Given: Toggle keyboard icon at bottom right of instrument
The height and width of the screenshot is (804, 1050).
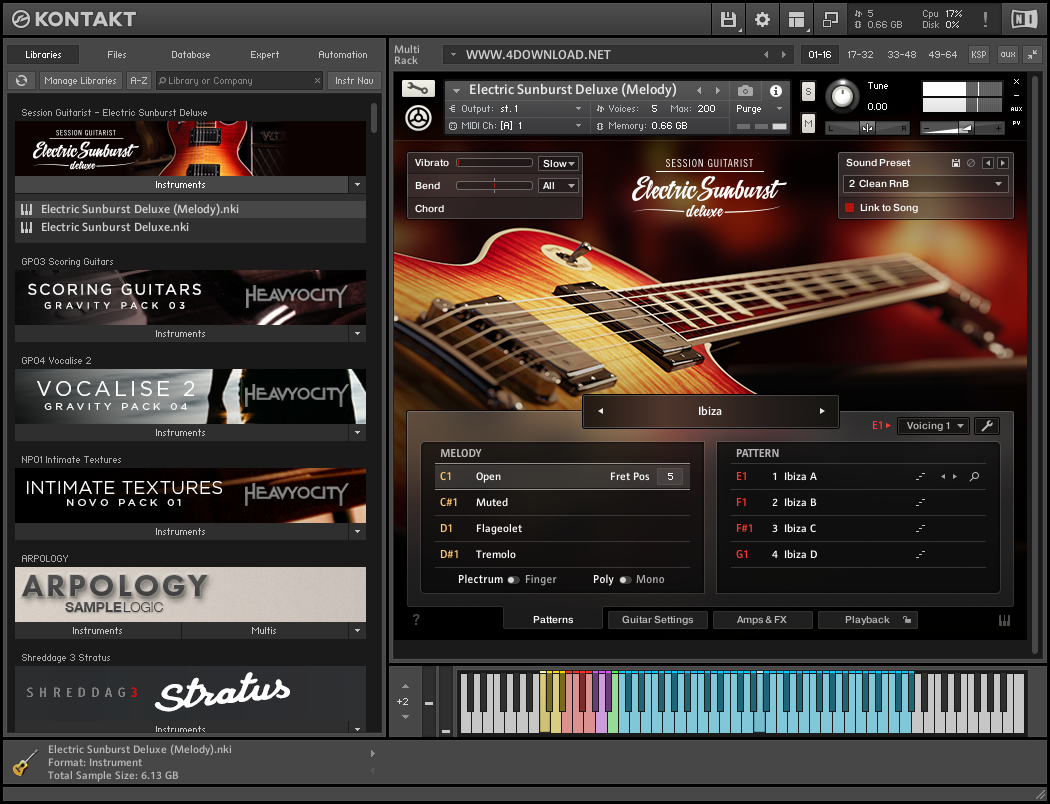Looking at the screenshot, I should pyautogui.click(x=1004, y=621).
